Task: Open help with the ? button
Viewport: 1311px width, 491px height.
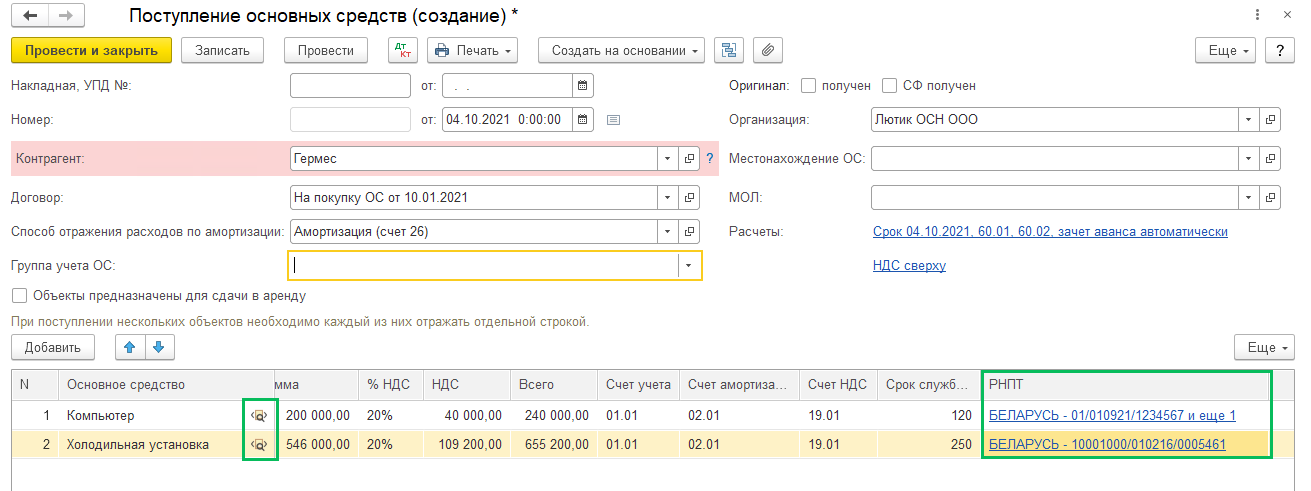Action: pyautogui.click(x=1281, y=50)
